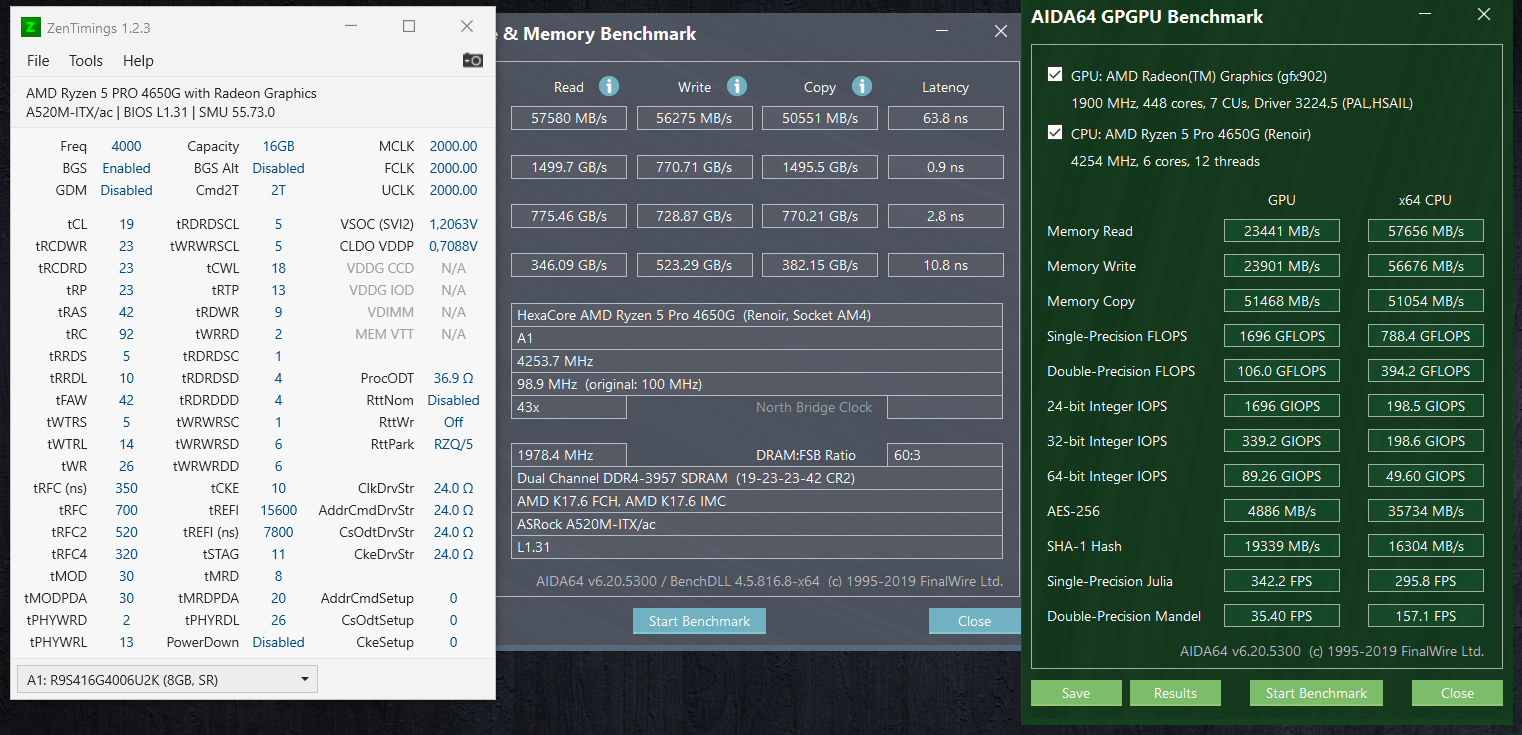Select the tRC value 92
This screenshot has width=1522, height=735.
[x=126, y=334]
